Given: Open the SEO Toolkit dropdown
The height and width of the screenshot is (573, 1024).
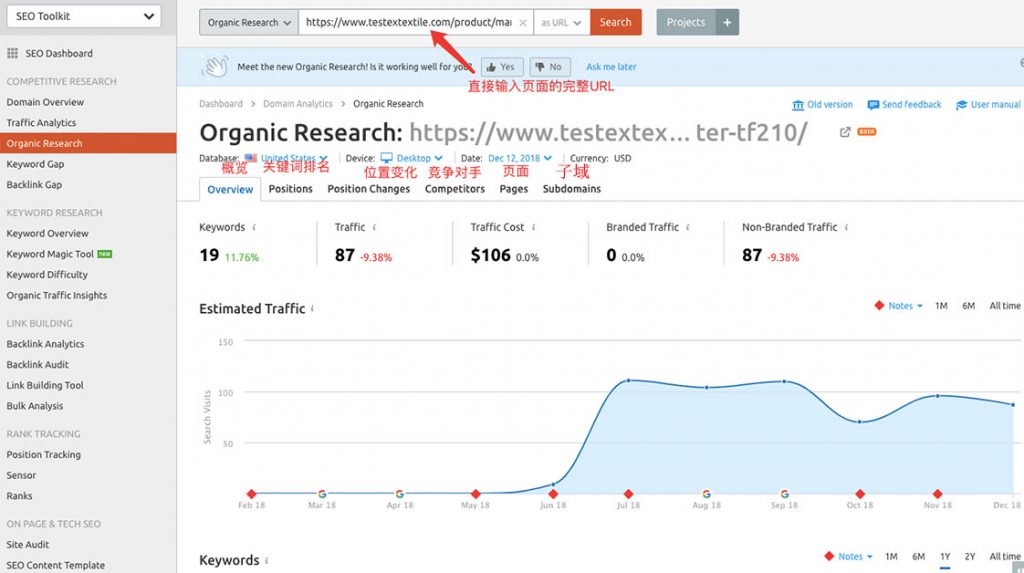Looking at the screenshot, I should coord(84,16).
